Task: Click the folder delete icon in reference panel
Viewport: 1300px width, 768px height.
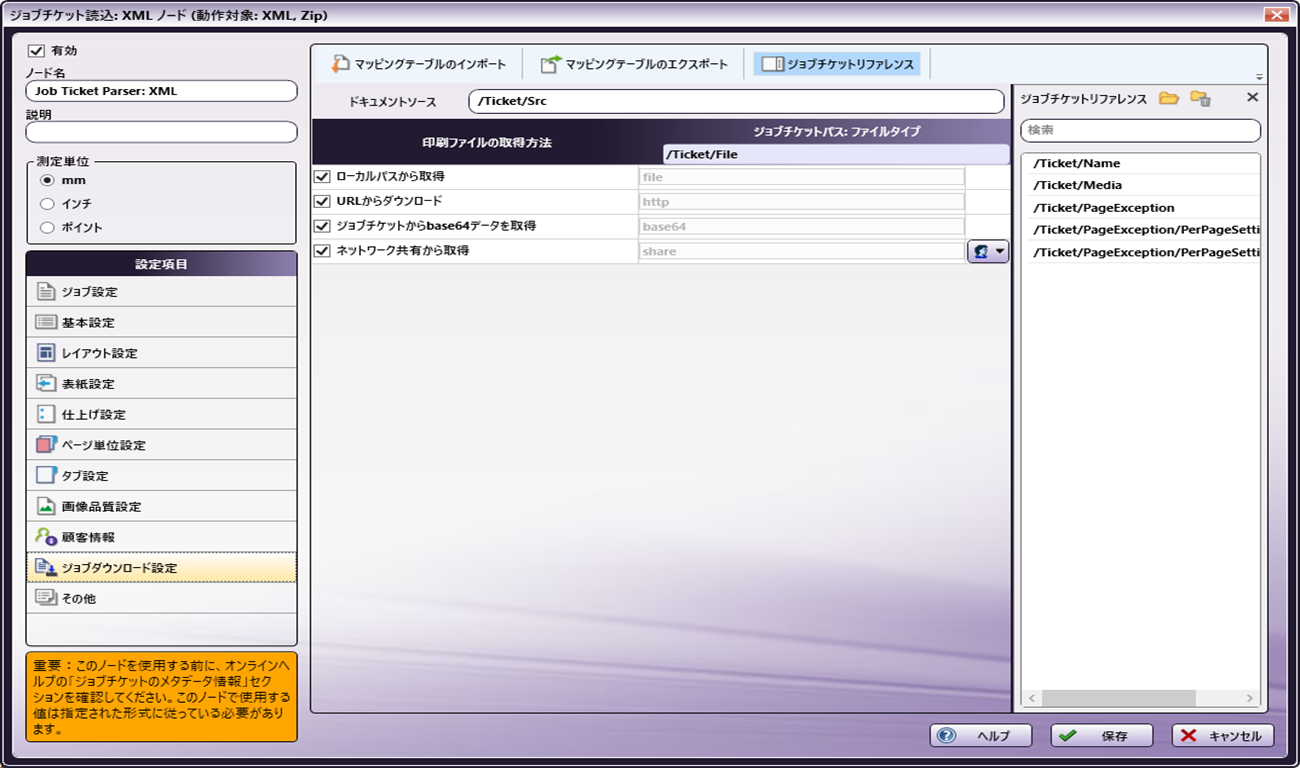Action: [x=1200, y=98]
